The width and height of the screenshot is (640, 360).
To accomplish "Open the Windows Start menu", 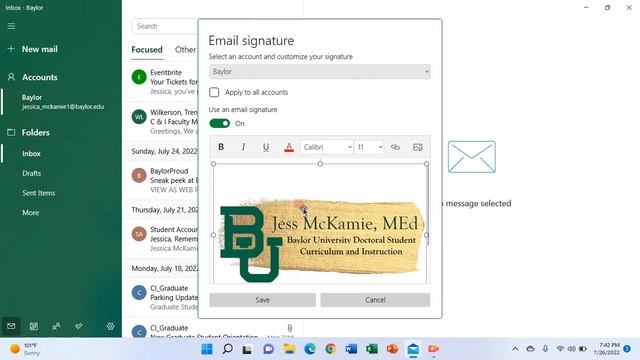I will pyautogui.click(x=207, y=349).
